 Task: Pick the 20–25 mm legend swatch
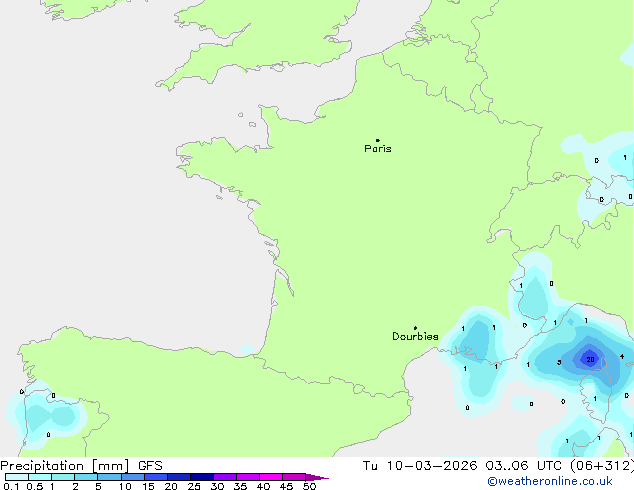click(x=179, y=477)
